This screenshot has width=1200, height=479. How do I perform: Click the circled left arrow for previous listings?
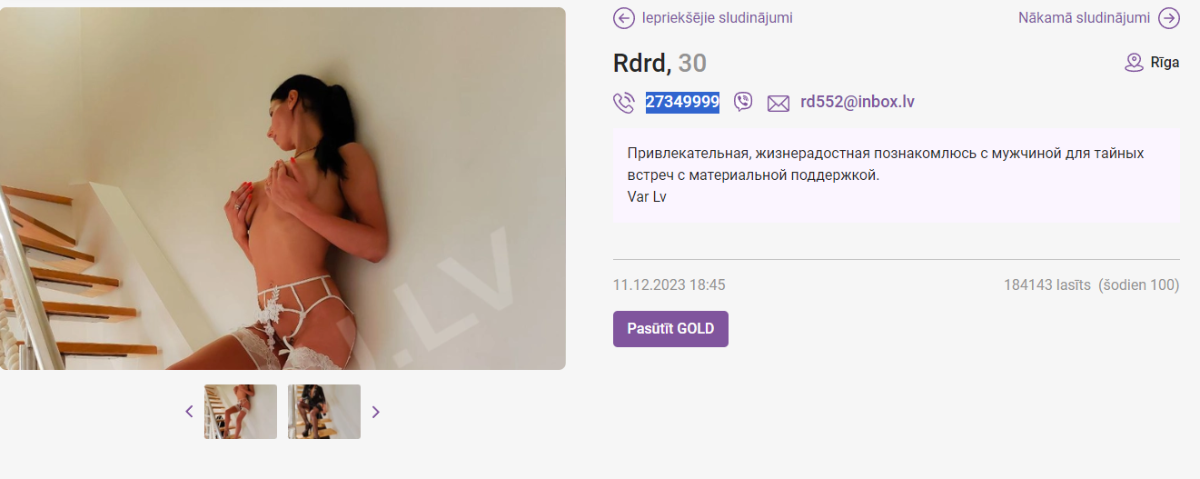point(624,17)
